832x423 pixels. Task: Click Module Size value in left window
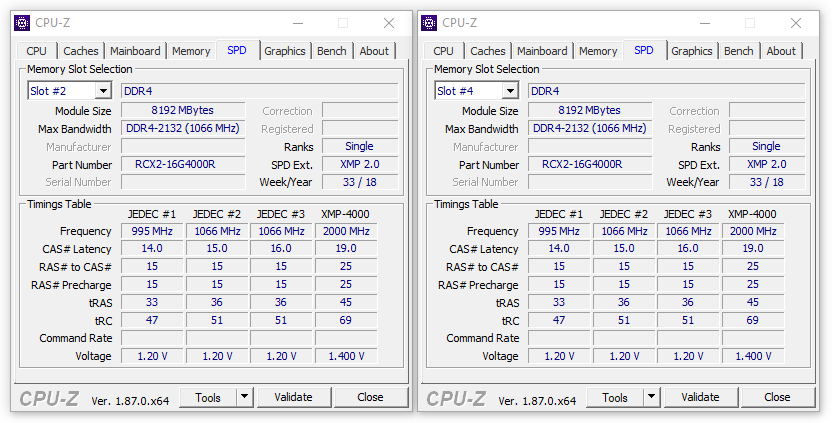point(183,110)
